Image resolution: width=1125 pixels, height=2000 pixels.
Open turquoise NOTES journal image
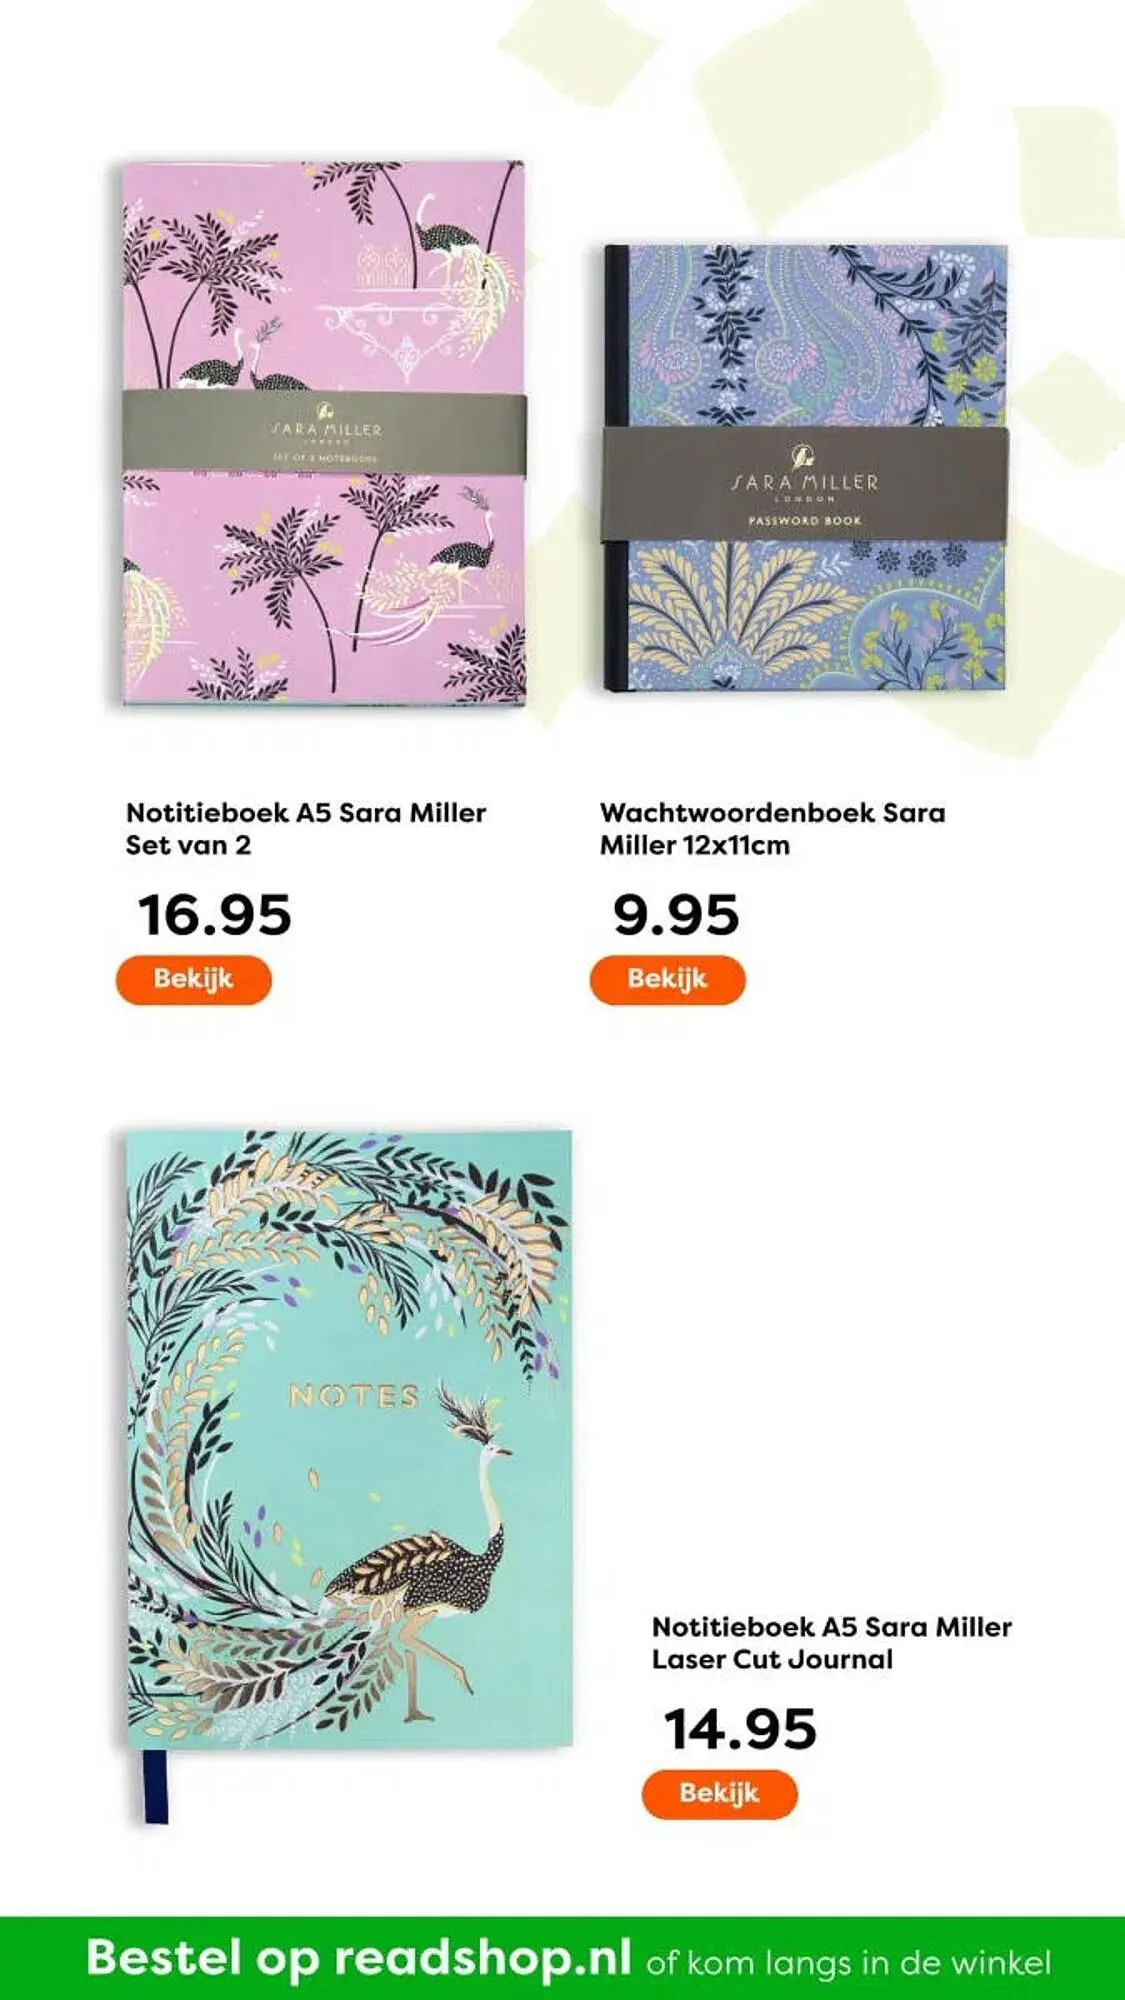pyautogui.click(x=349, y=1440)
